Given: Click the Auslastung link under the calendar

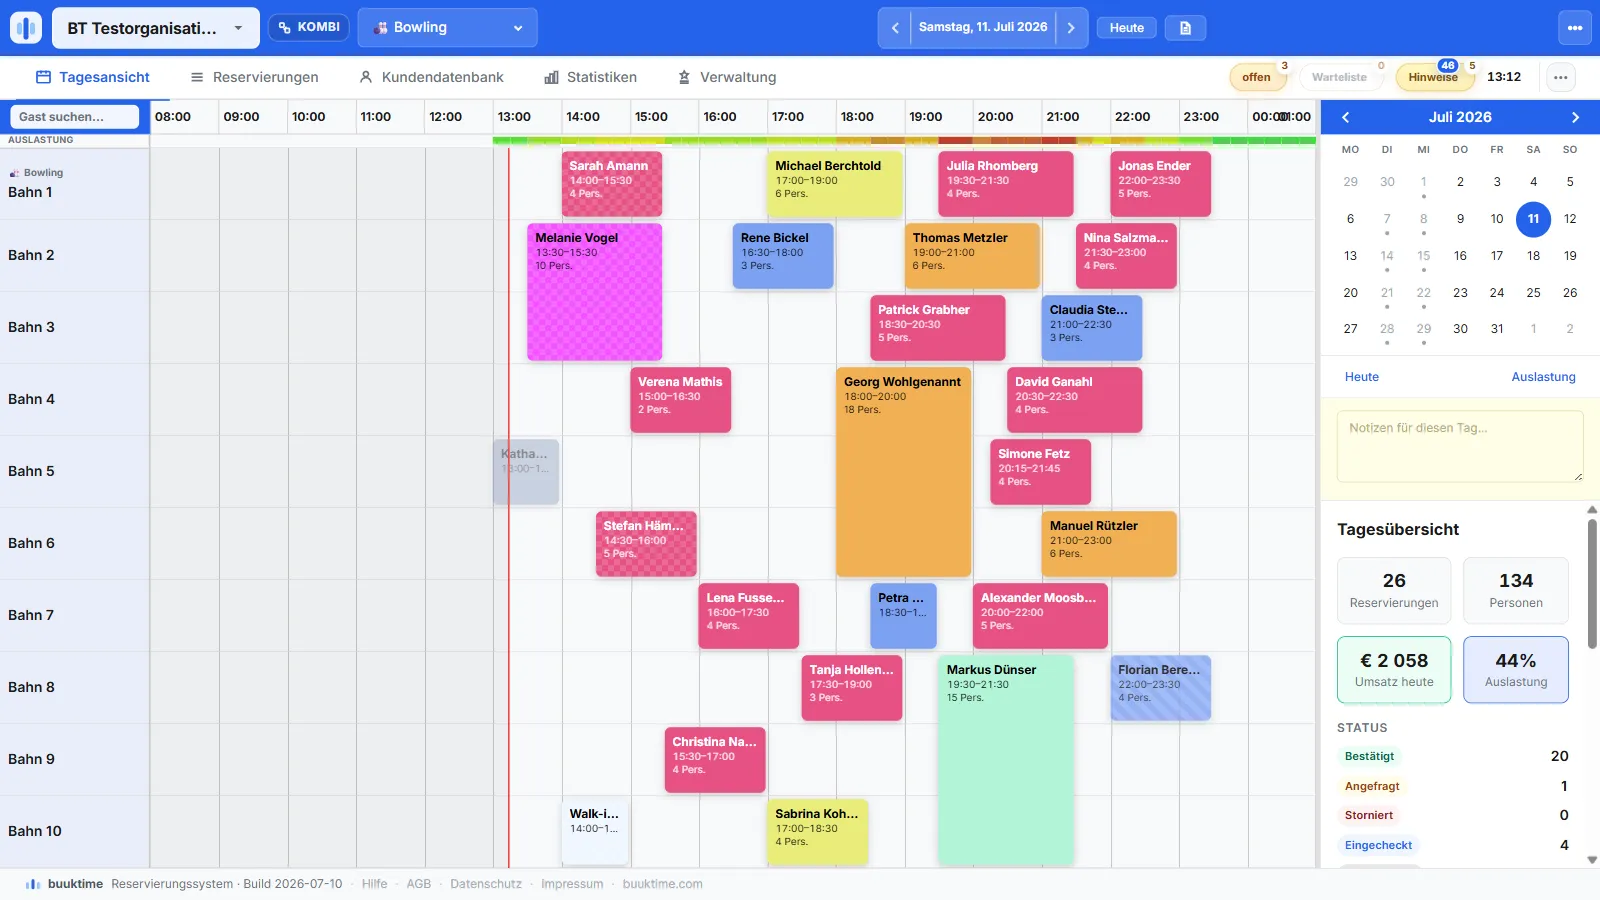Looking at the screenshot, I should (1543, 377).
